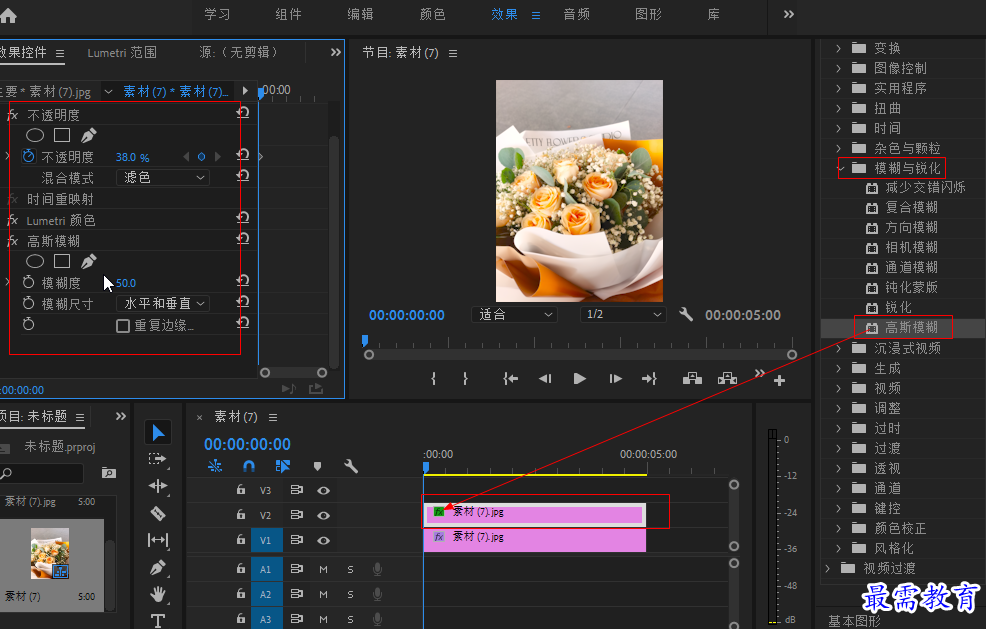The height and width of the screenshot is (629, 986).
Task: Select the Hand tool
Action: click(158, 594)
